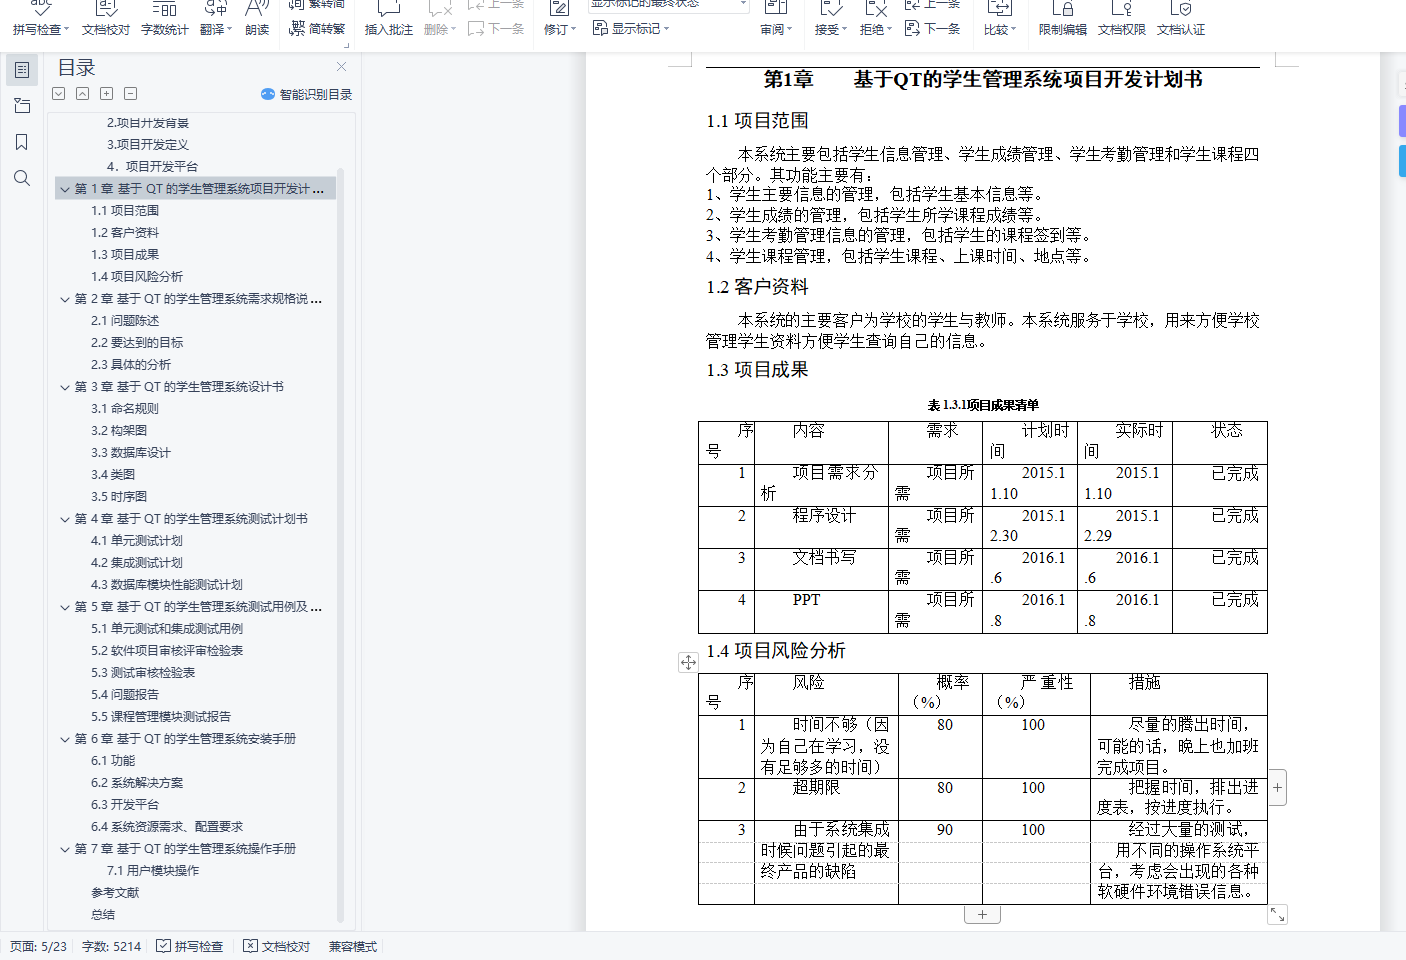Open 文档认证 document certification
The image size is (1406, 960).
click(x=1180, y=19)
